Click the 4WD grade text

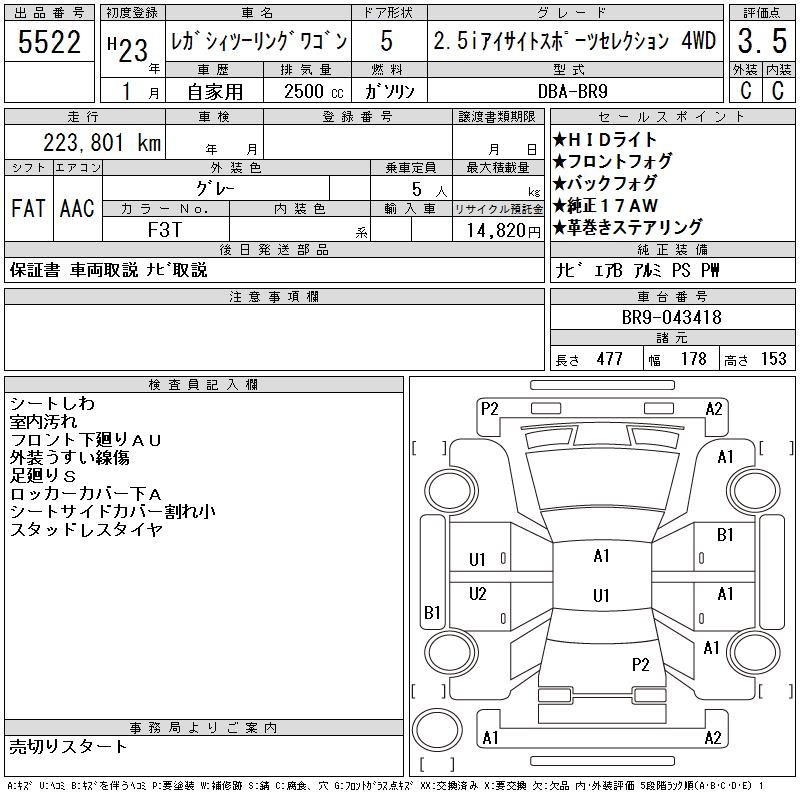(700, 43)
